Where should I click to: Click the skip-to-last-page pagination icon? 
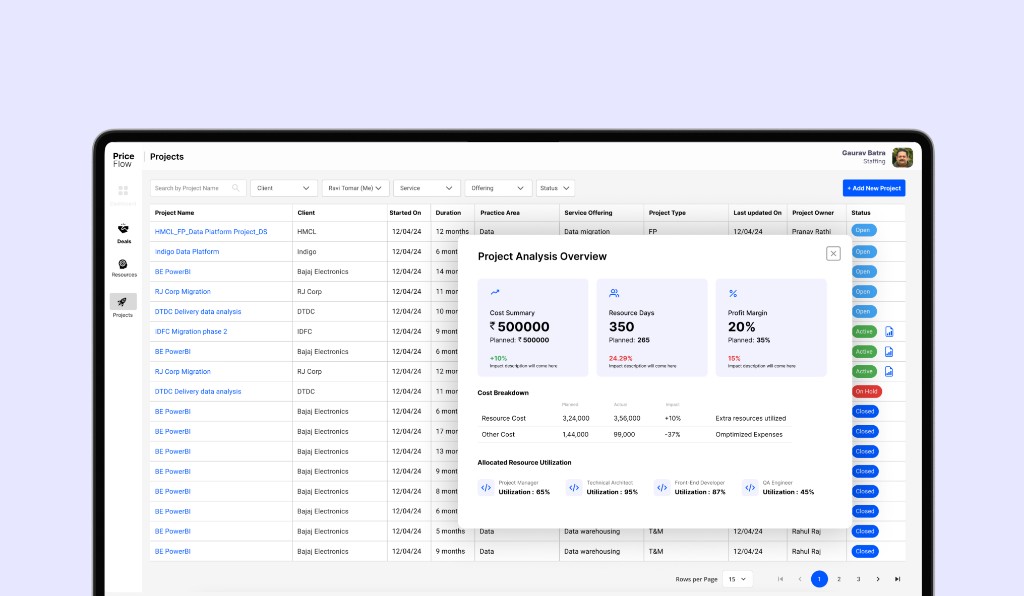(x=898, y=579)
